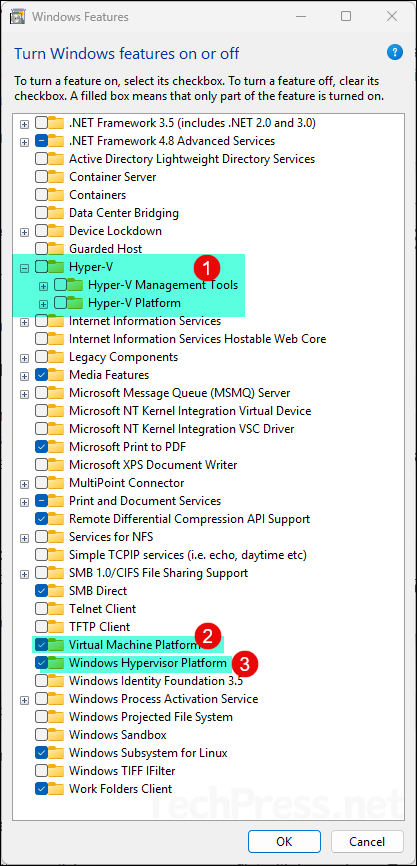Confirm changes with the OK button
This screenshot has width=417, height=866.
pyautogui.click(x=284, y=841)
